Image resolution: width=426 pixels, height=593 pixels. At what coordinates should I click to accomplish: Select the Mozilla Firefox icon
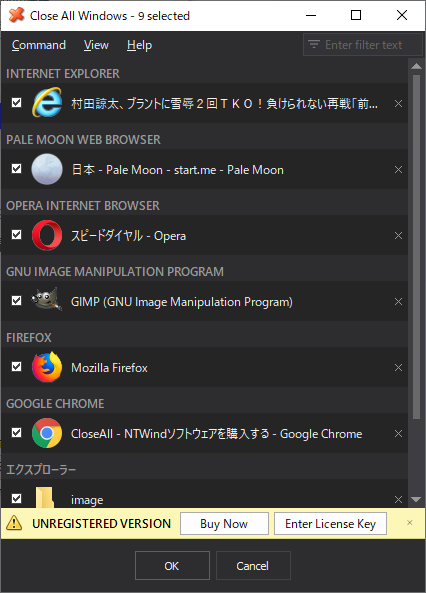point(47,367)
